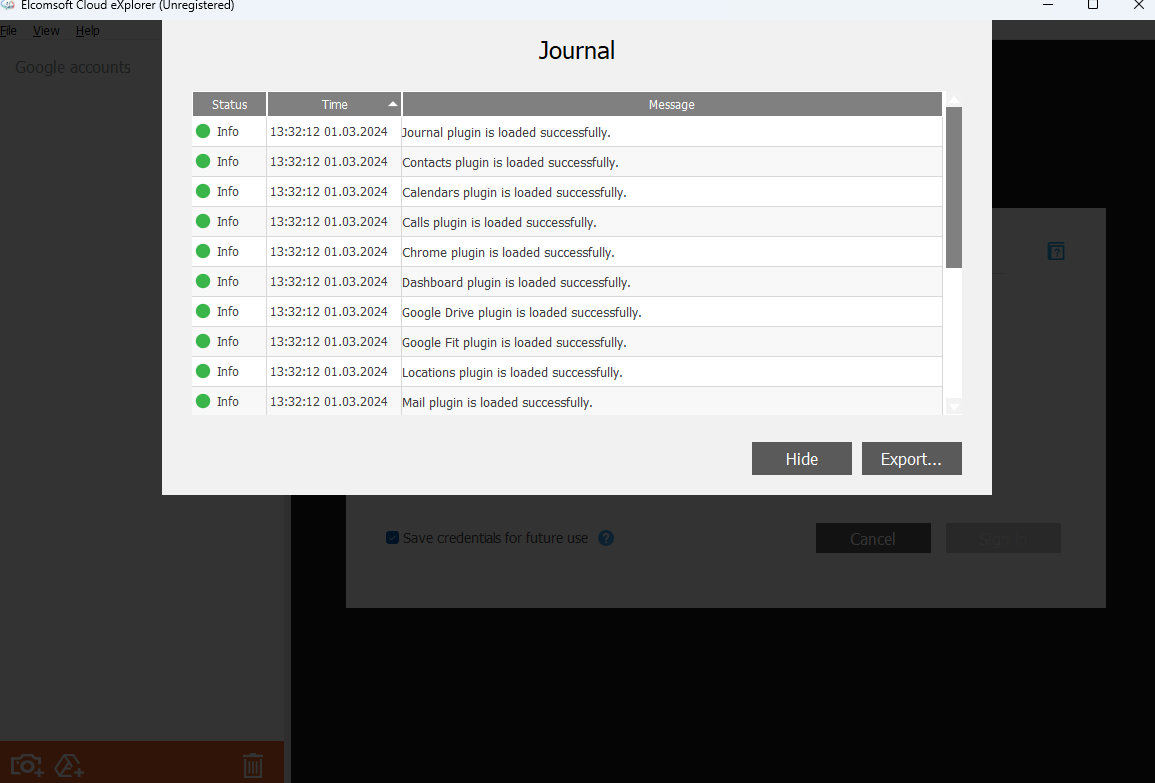
Task: Click green status dot in Mail plugin row
Action: (x=203, y=401)
